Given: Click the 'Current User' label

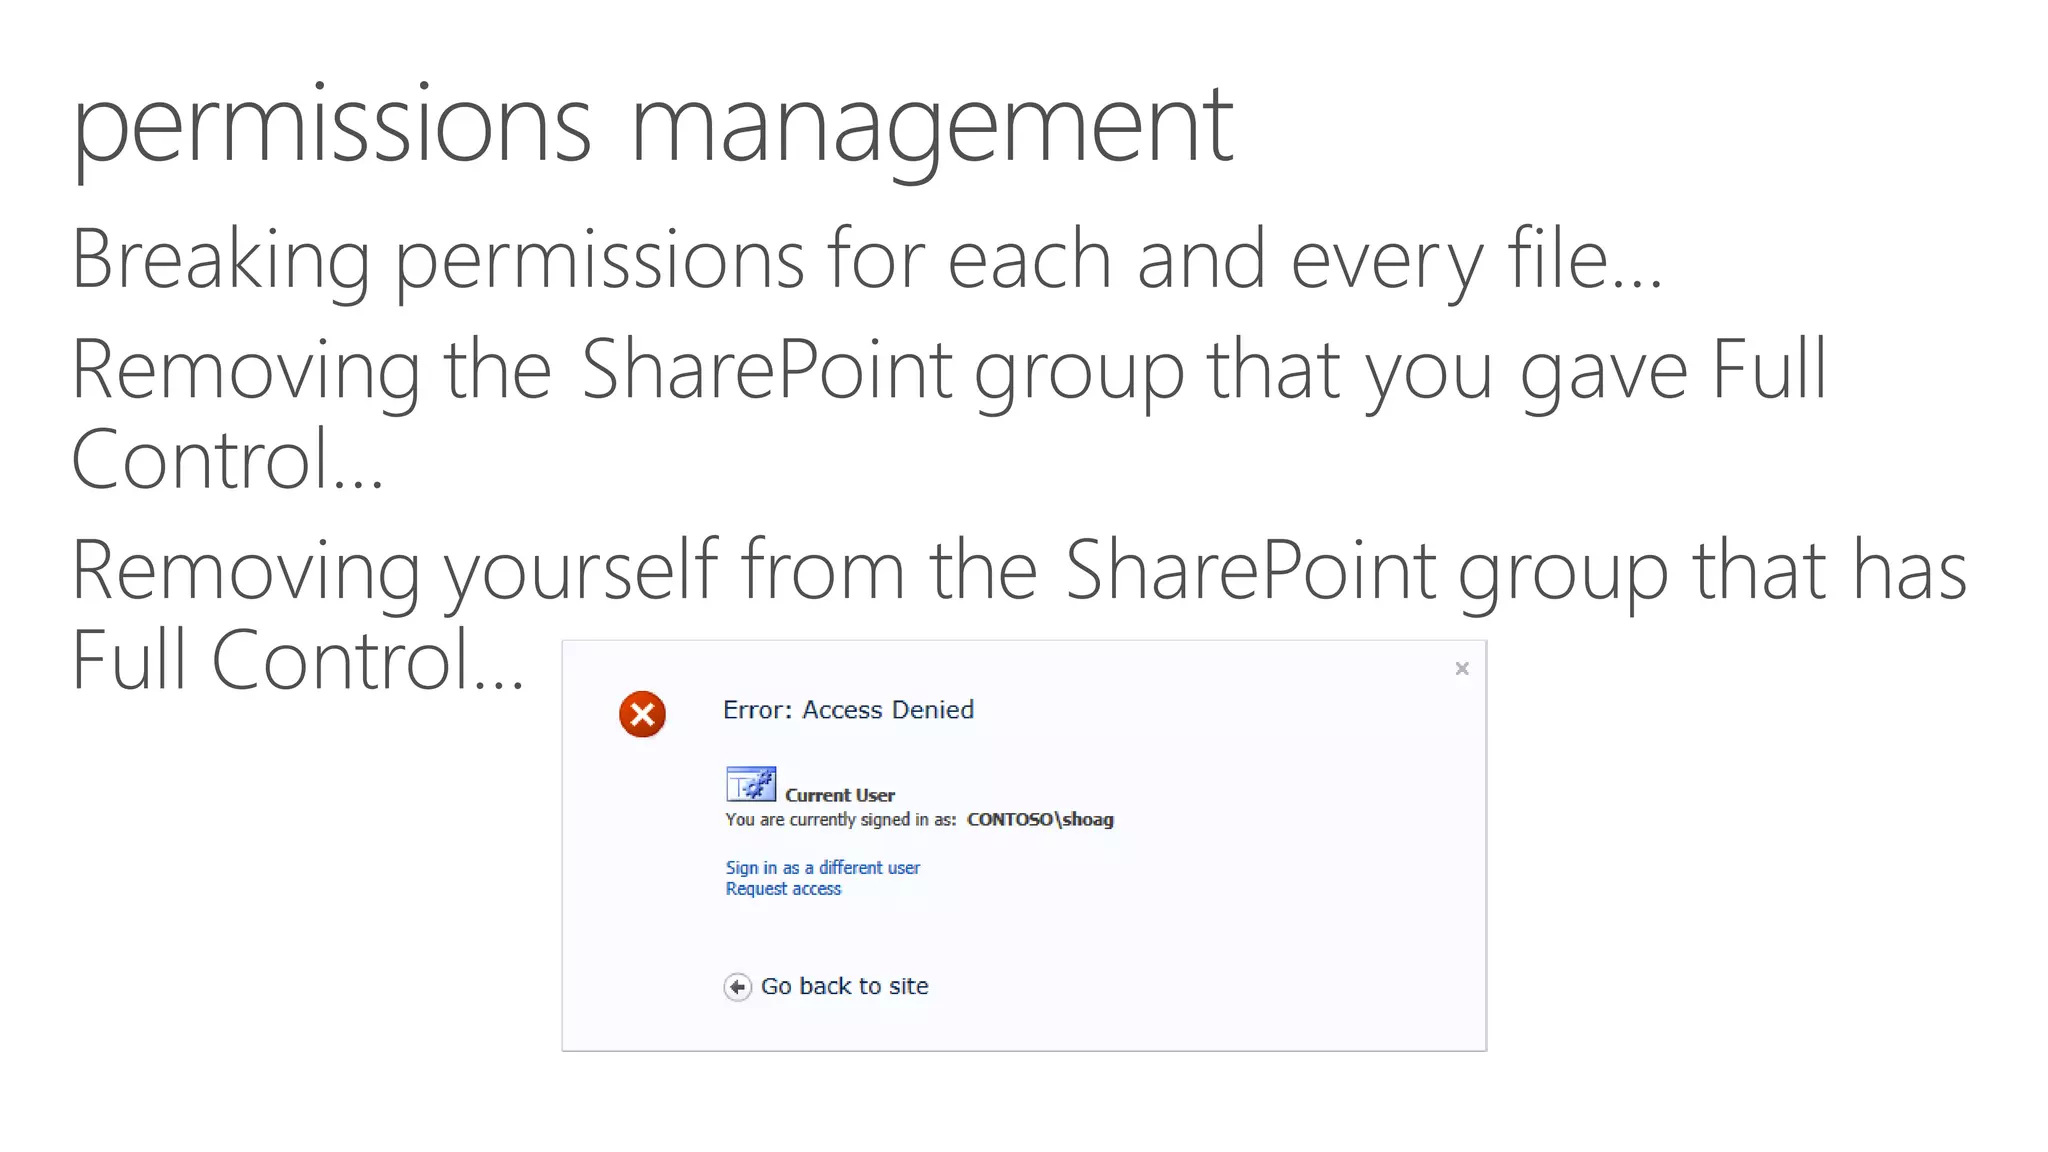Looking at the screenshot, I should (839, 795).
